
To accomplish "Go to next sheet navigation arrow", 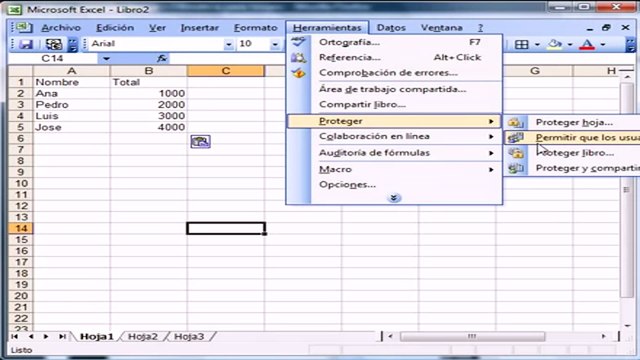I will [x=46, y=336].
